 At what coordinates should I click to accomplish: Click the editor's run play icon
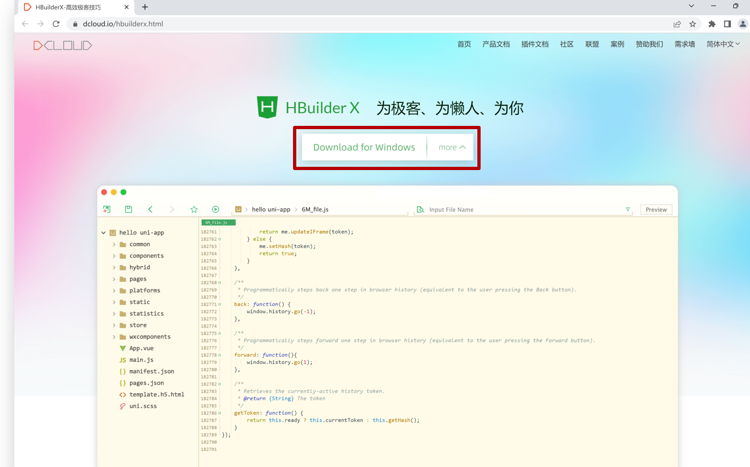point(215,209)
